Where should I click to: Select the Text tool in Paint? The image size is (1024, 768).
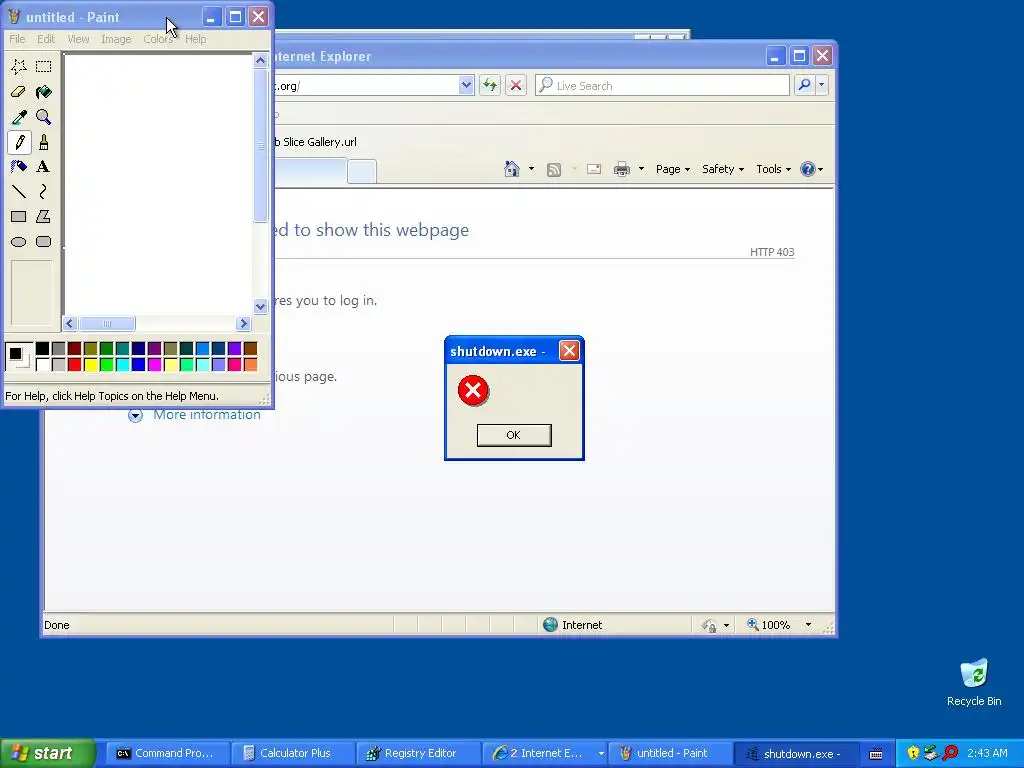click(x=44, y=167)
